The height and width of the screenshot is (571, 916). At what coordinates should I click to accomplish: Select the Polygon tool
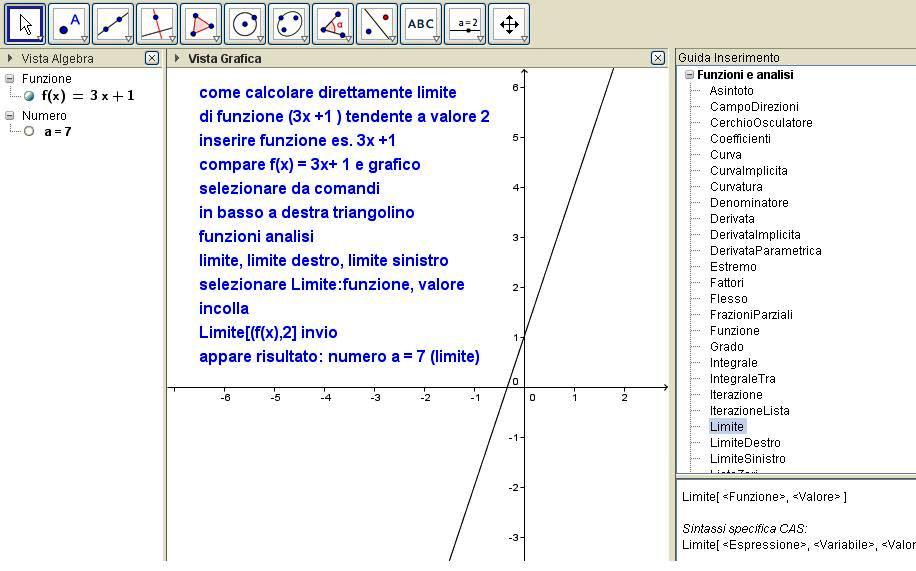point(201,24)
